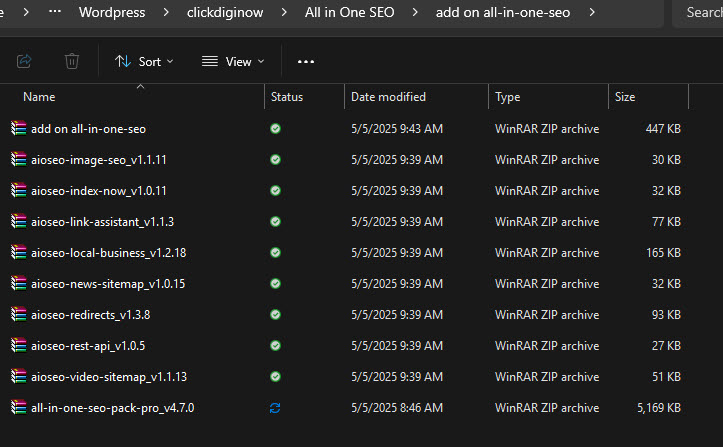Click the WinRAR icon of aioseo-rest-api_v1.0.5

point(19,345)
